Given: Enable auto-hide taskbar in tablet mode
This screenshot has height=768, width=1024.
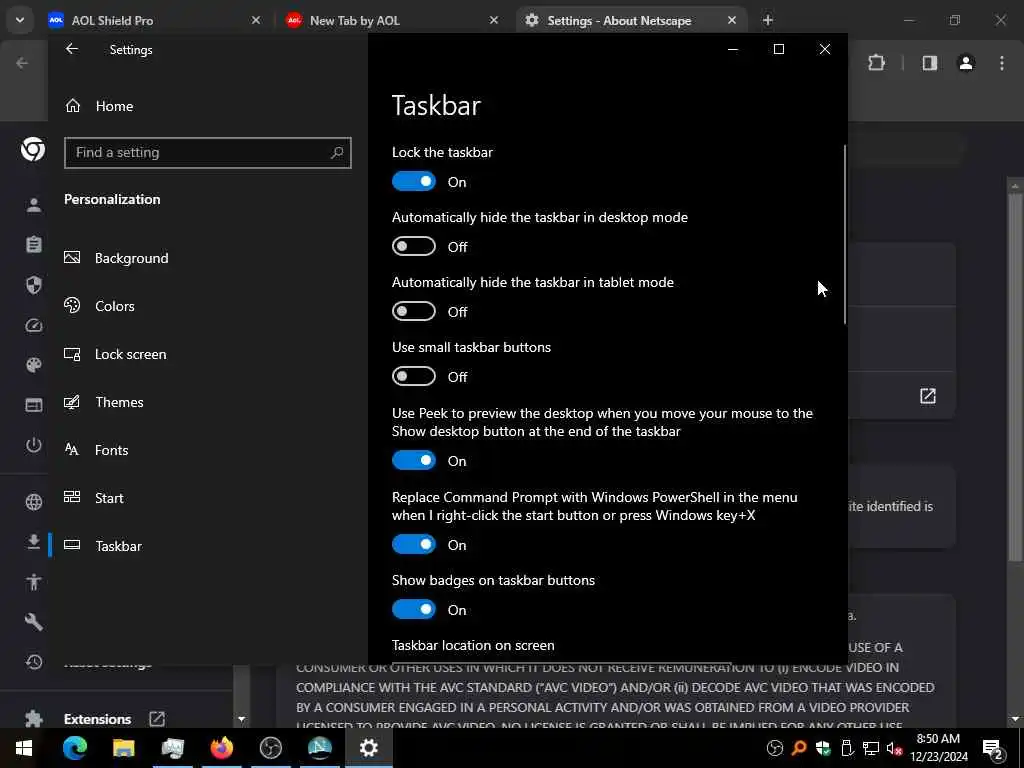Looking at the screenshot, I should click(x=413, y=312).
